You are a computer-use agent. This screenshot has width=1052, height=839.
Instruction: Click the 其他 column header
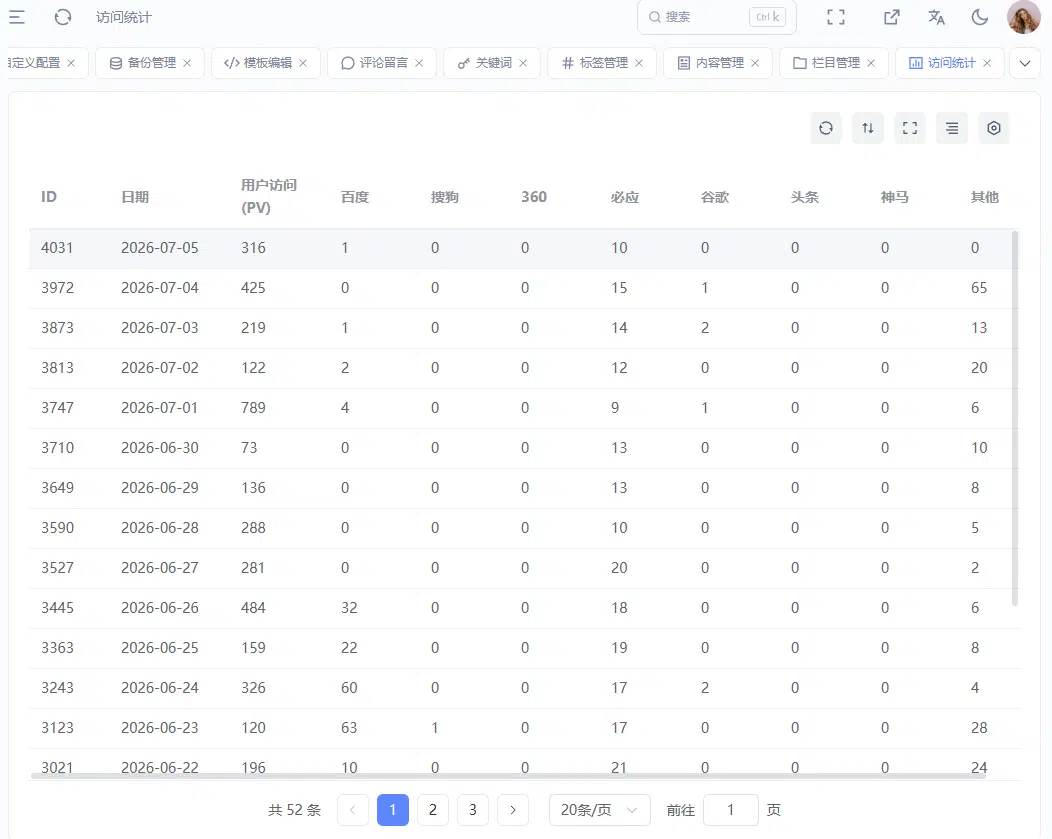tap(985, 197)
